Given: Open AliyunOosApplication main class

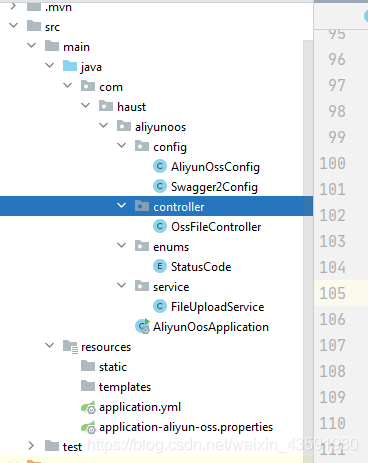Looking at the screenshot, I should (x=211, y=327).
